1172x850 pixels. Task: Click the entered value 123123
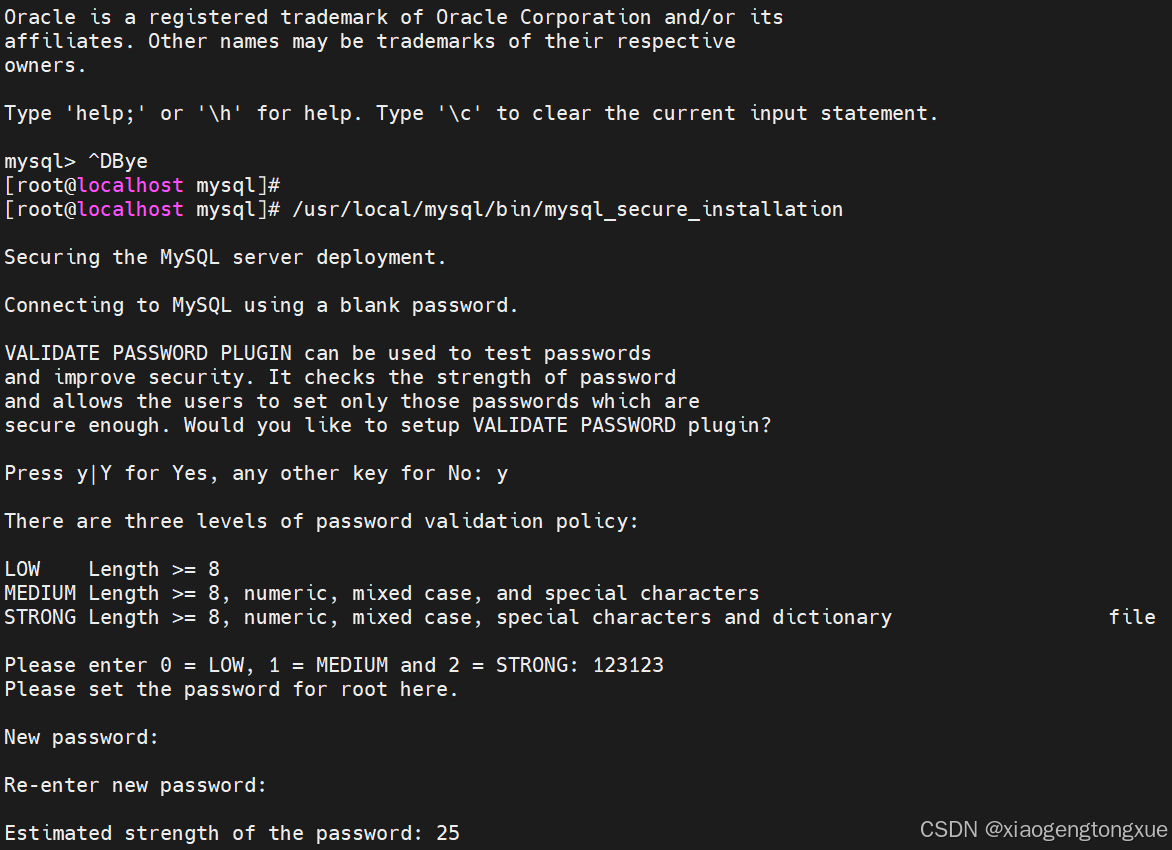(x=628, y=665)
